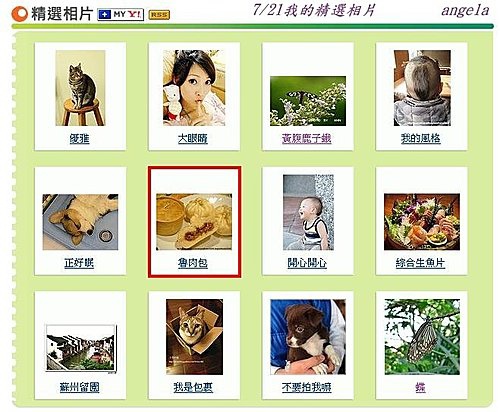
Task: Open the steamed buns photo thumbnail
Action: coord(194,222)
